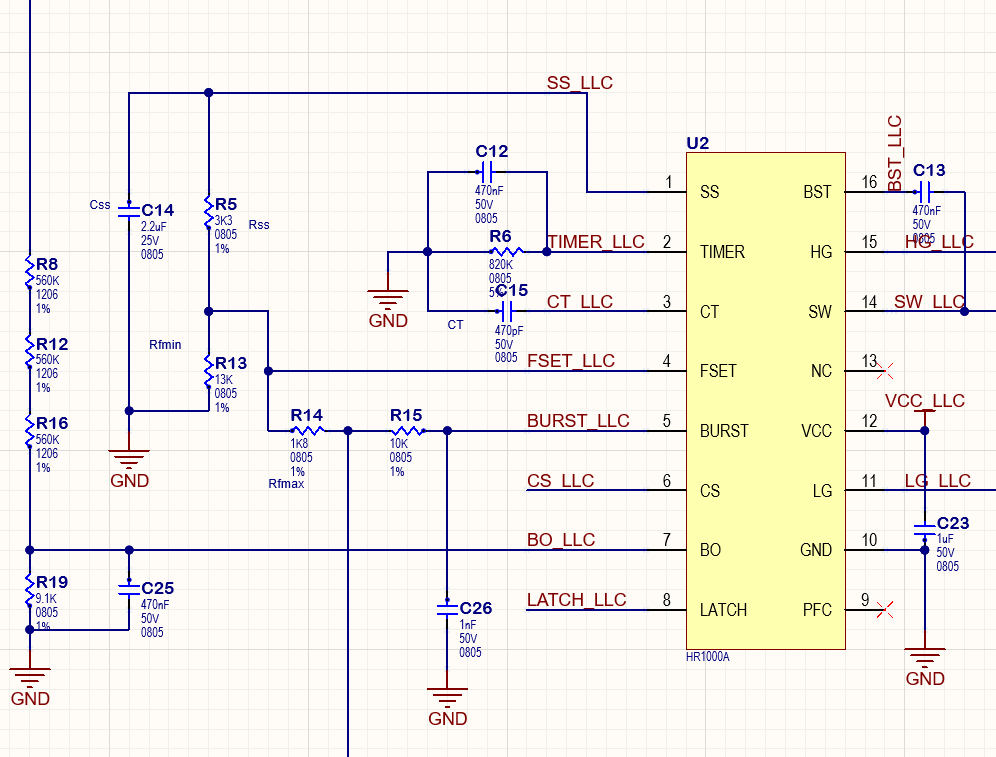Image resolution: width=996 pixels, height=757 pixels.
Task: Select the capacitor C12 symbol
Action: [488, 172]
